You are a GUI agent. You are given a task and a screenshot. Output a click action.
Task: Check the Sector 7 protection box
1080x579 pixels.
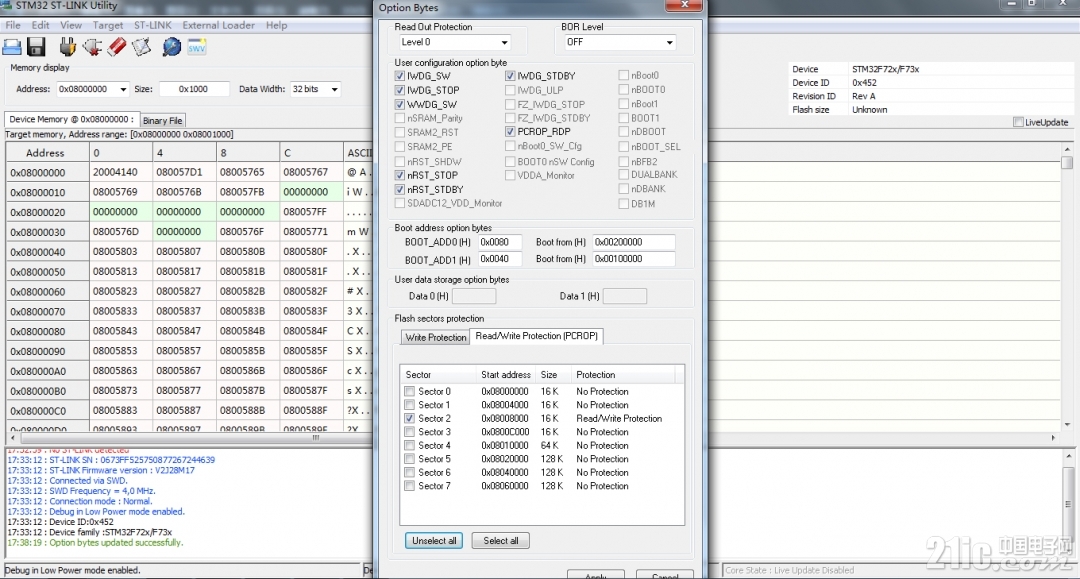tap(410, 485)
